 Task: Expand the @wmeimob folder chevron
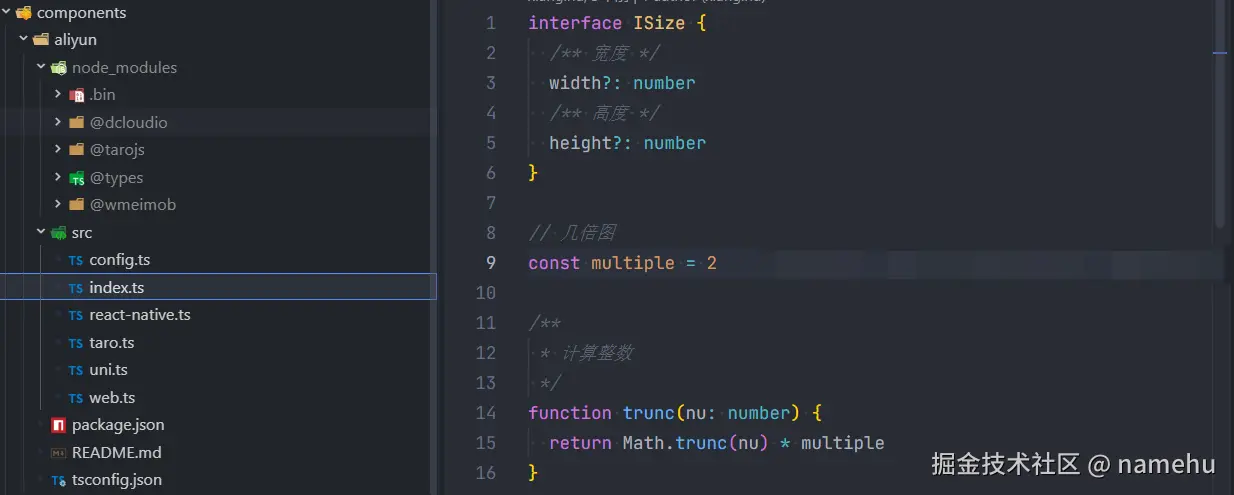[58, 204]
